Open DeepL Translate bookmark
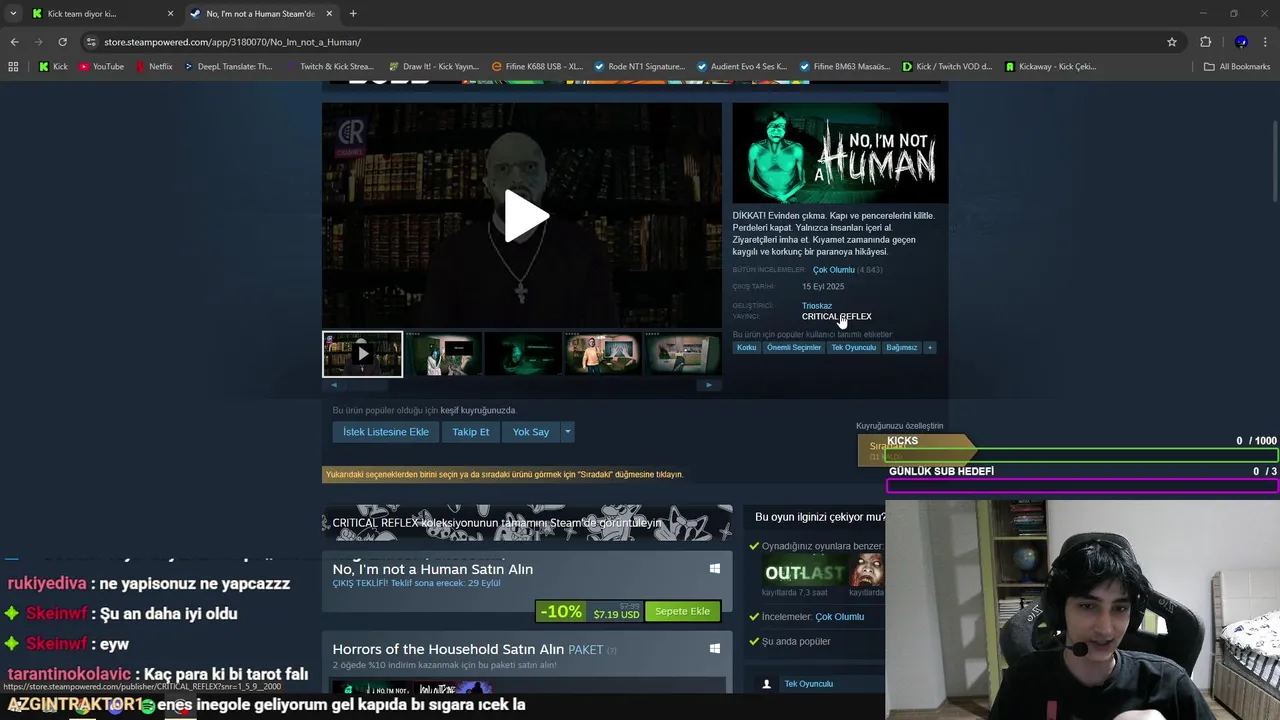1280x720 pixels. (x=227, y=67)
